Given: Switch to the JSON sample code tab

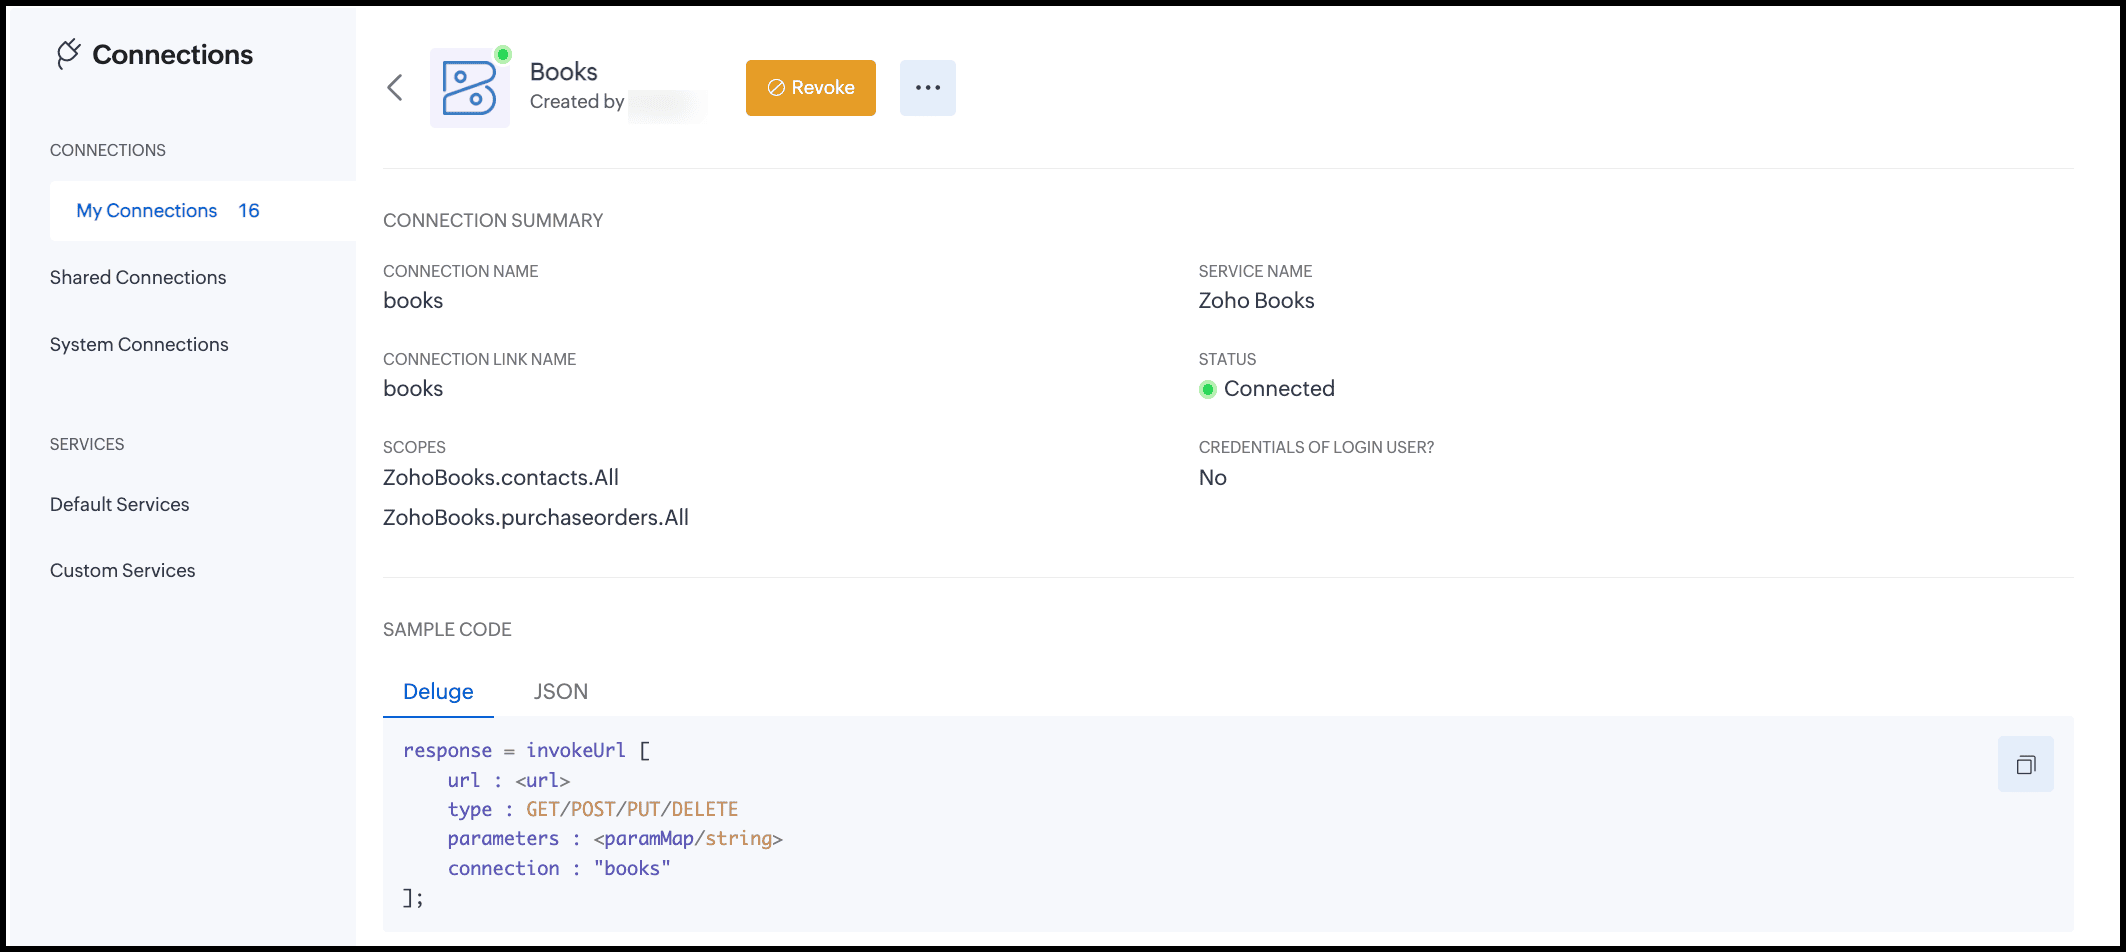Looking at the screenshot, I should pyautogui.click(x=561, y=692).
